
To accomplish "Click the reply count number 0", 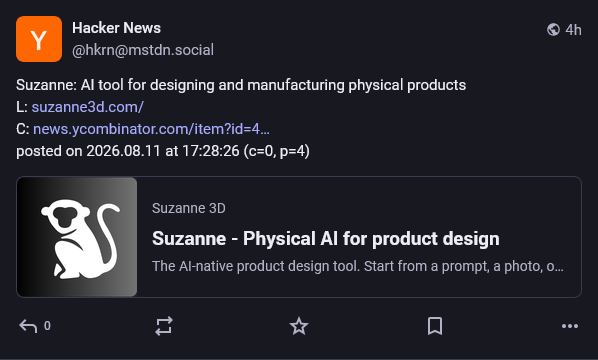I will (x=47, y=326).
